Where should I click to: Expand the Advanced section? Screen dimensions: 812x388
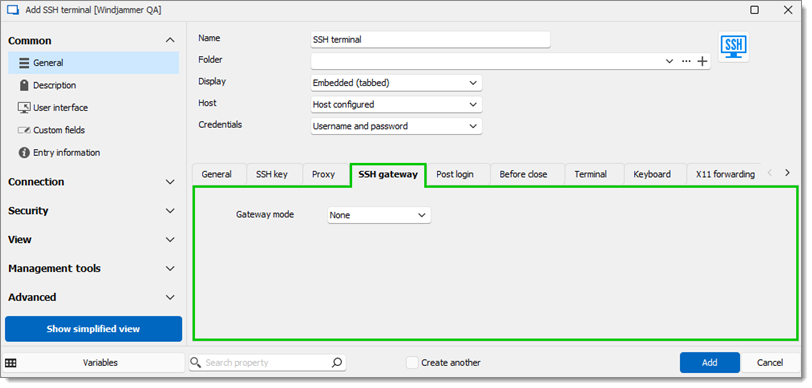[x=170, y=297]
